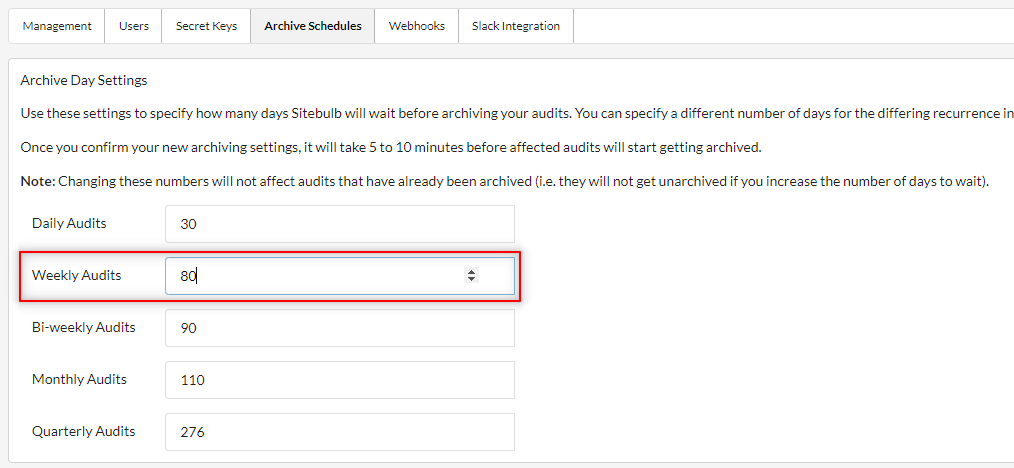
Task: Go to the Secret Keys tab
Action: (206, 27)
